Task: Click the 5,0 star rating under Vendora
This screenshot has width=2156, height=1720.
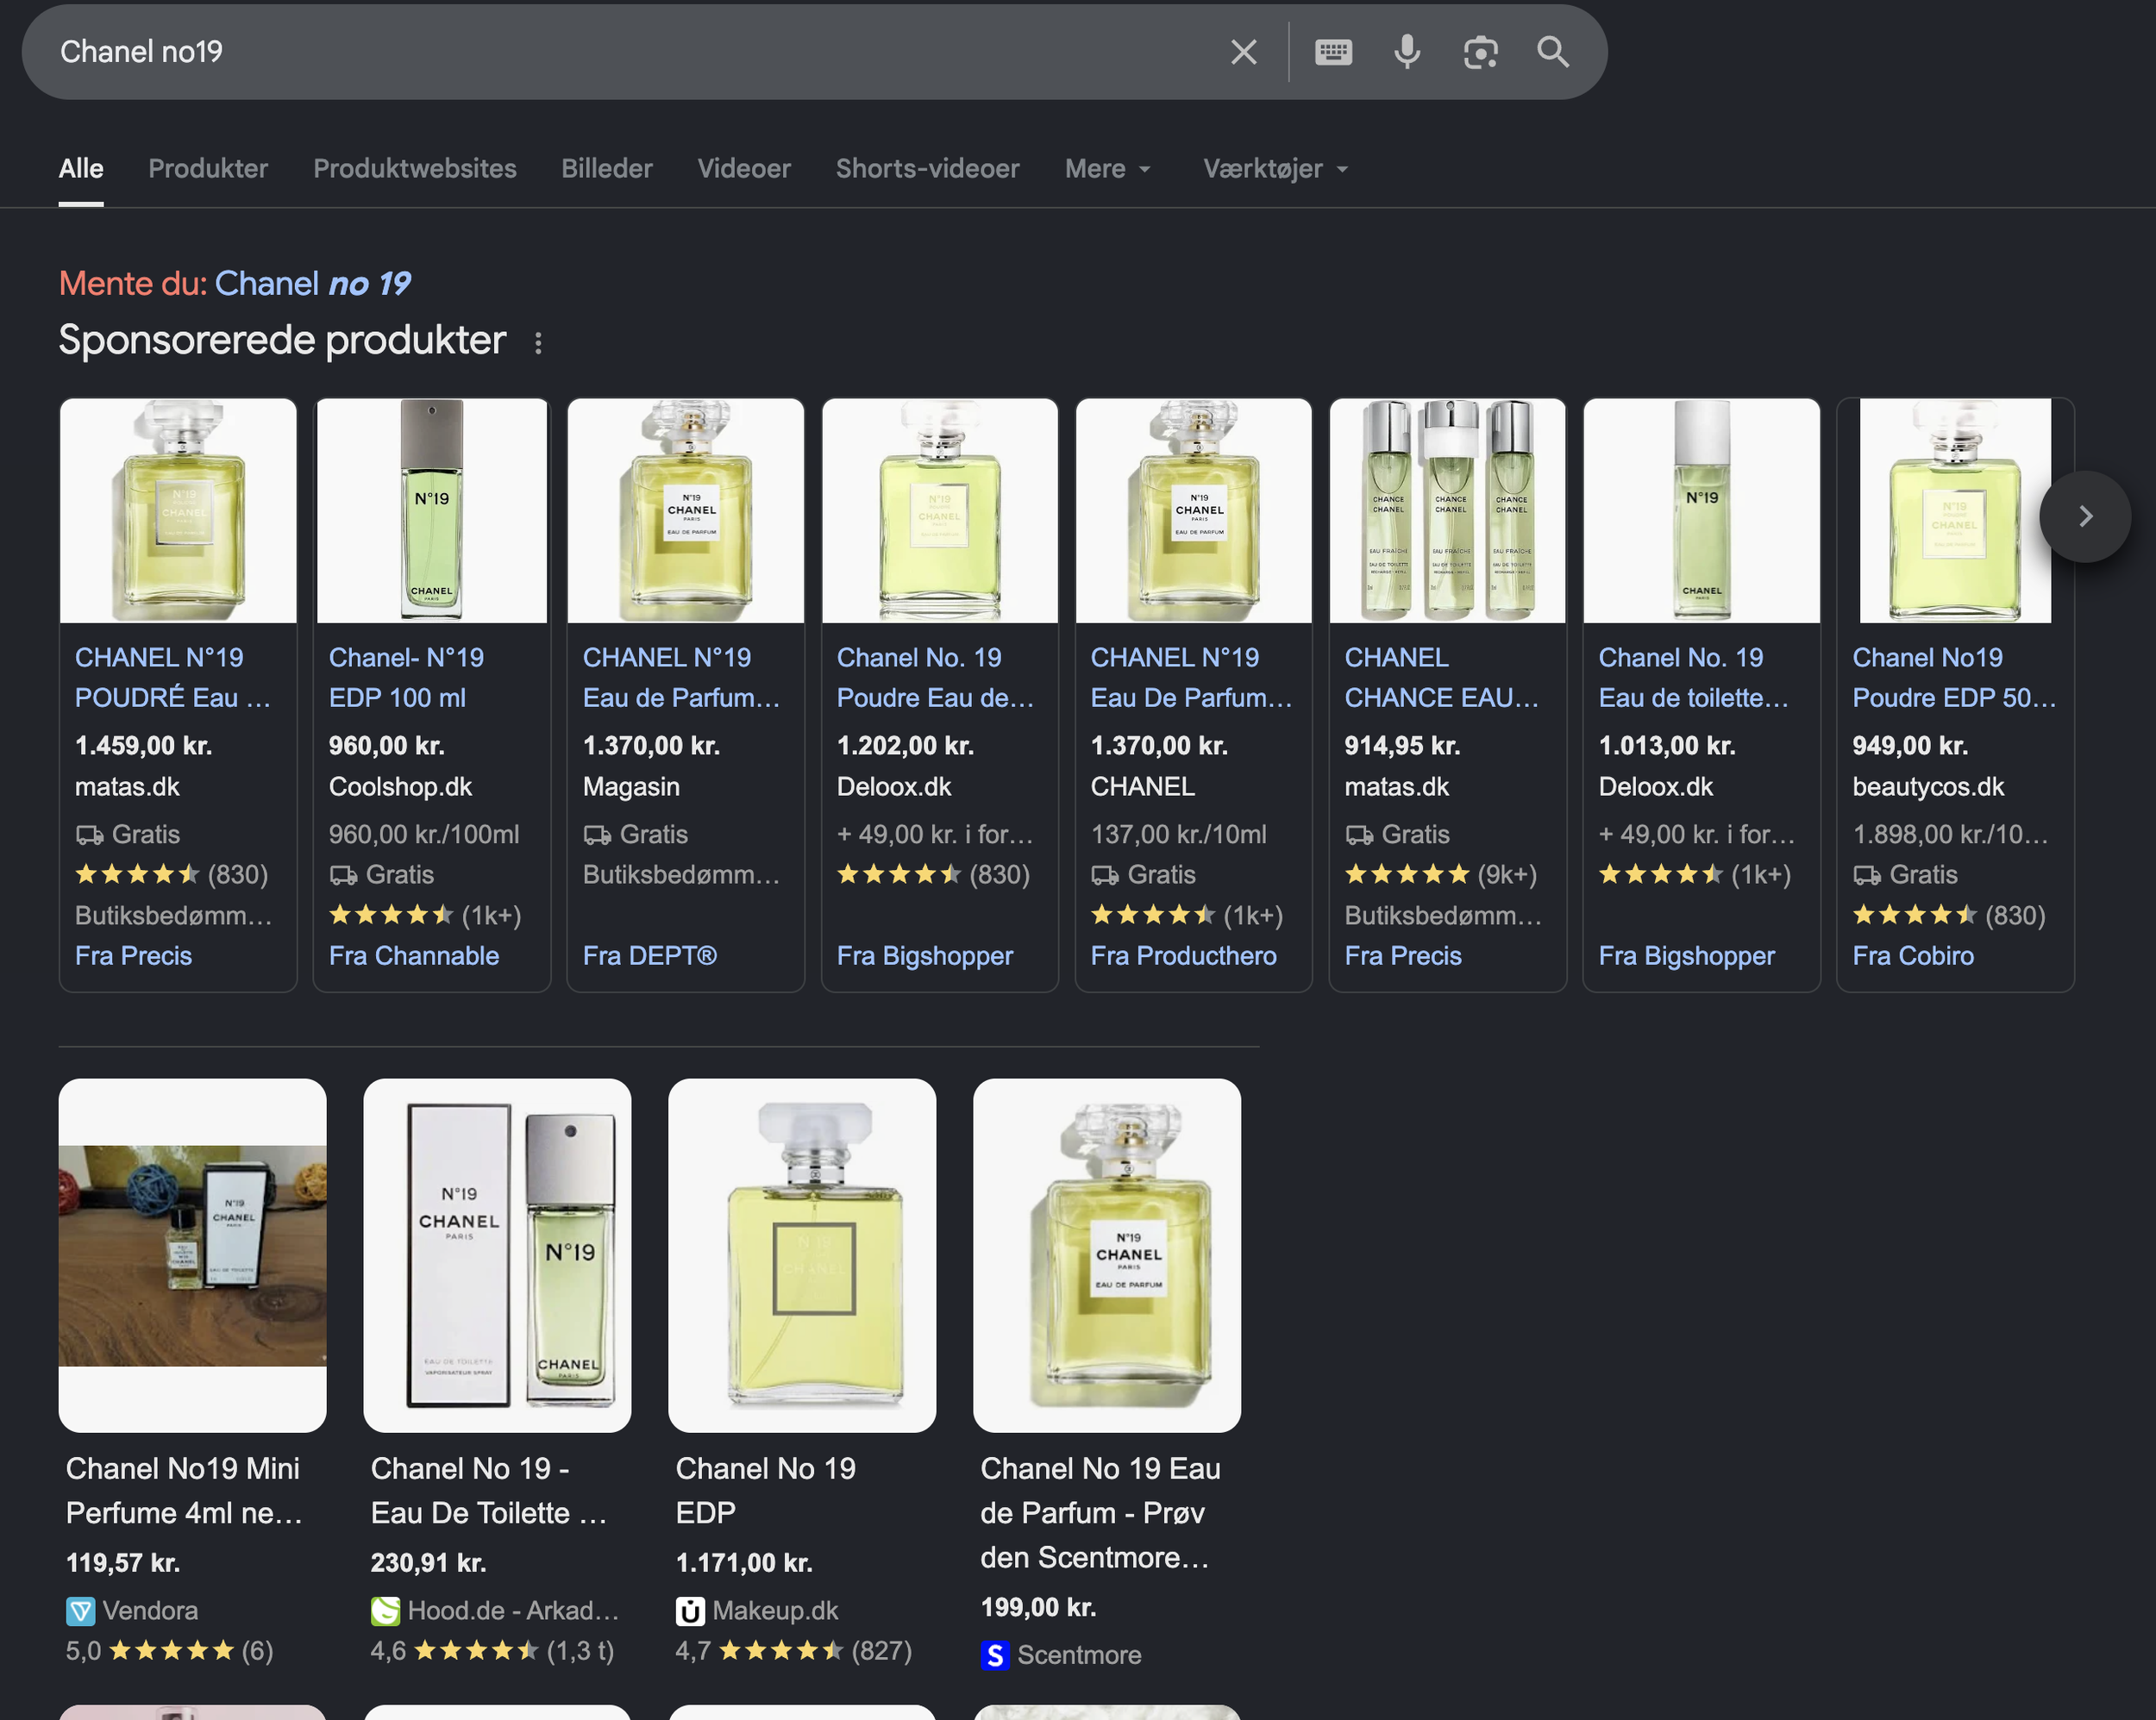Action: point(170,1651)
